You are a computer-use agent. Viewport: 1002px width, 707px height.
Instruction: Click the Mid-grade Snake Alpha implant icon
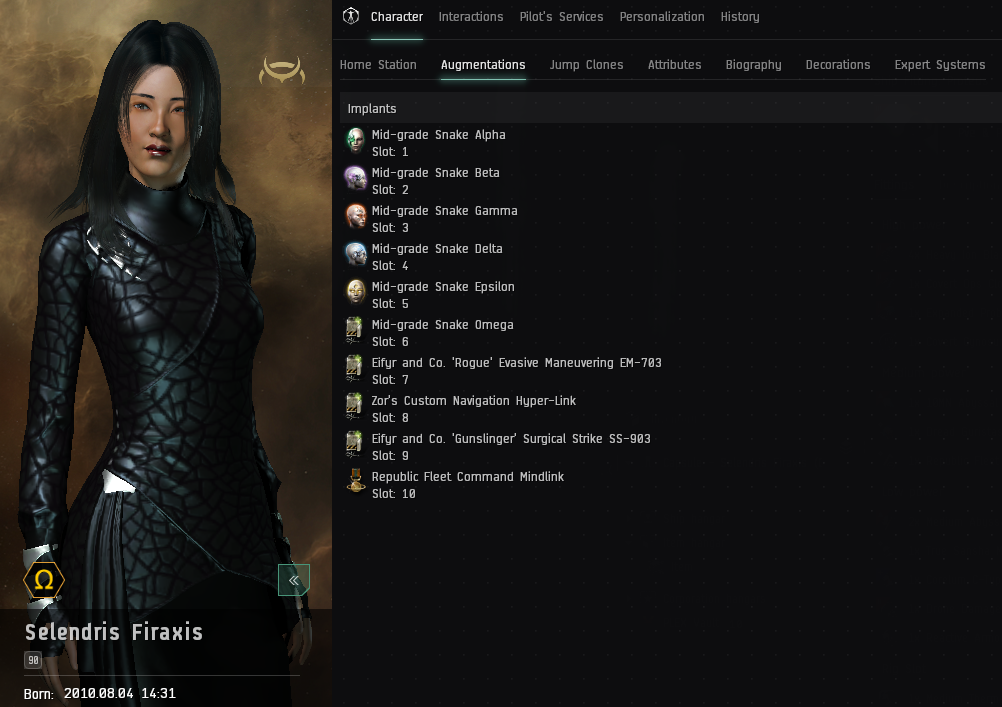click(x=355, y=141)
